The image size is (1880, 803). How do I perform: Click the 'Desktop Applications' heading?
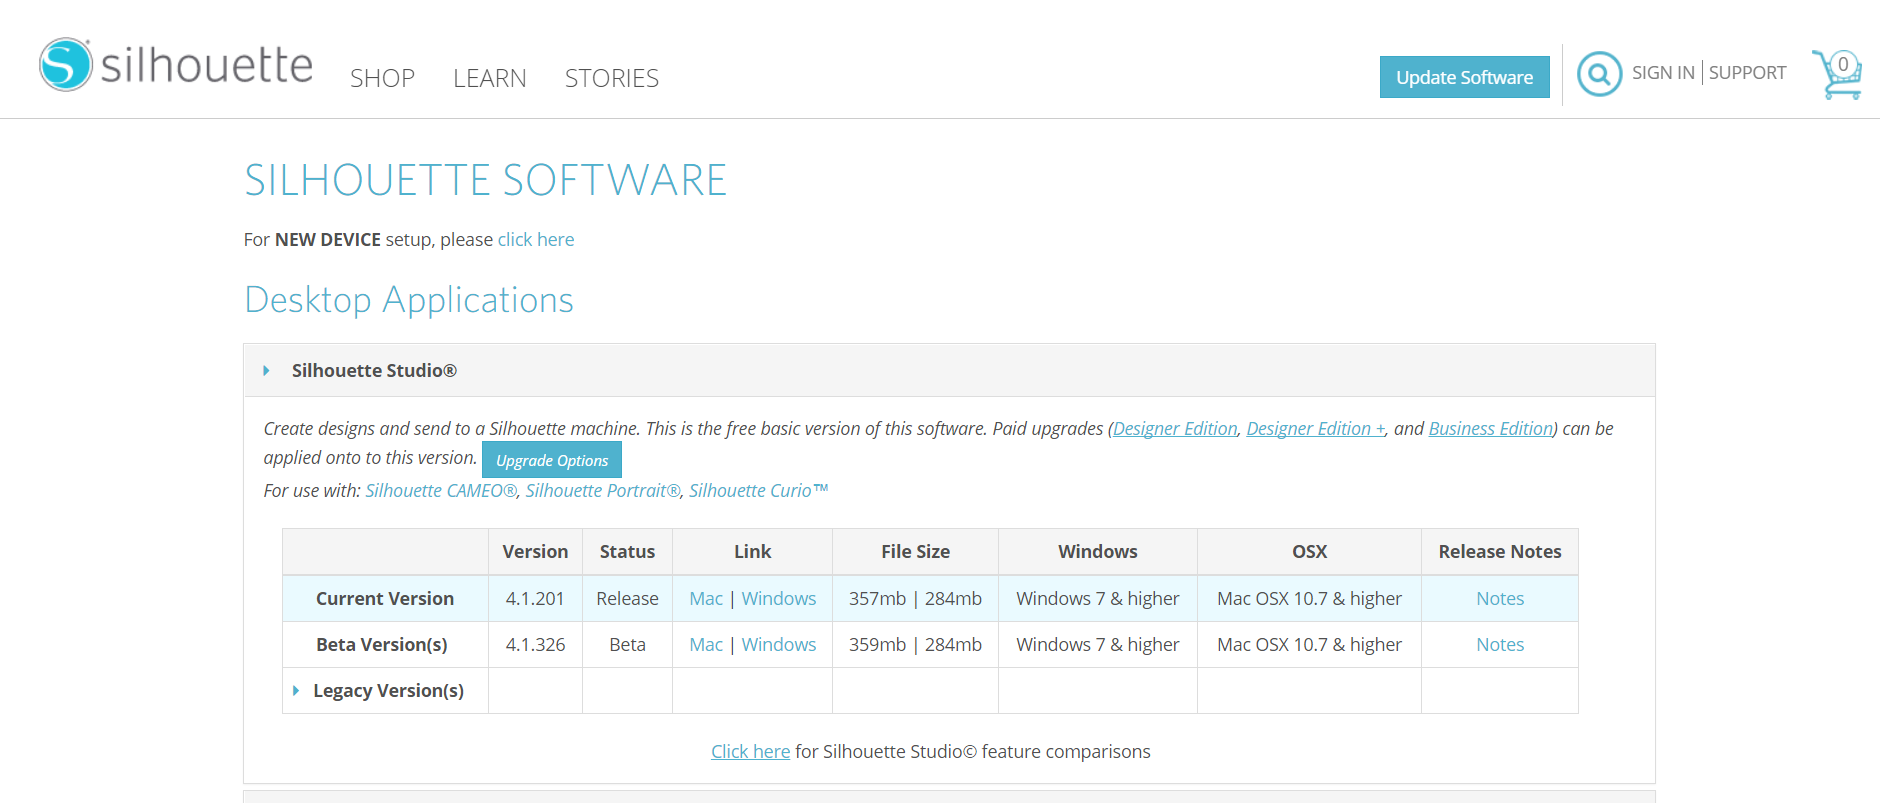point(409,300)
